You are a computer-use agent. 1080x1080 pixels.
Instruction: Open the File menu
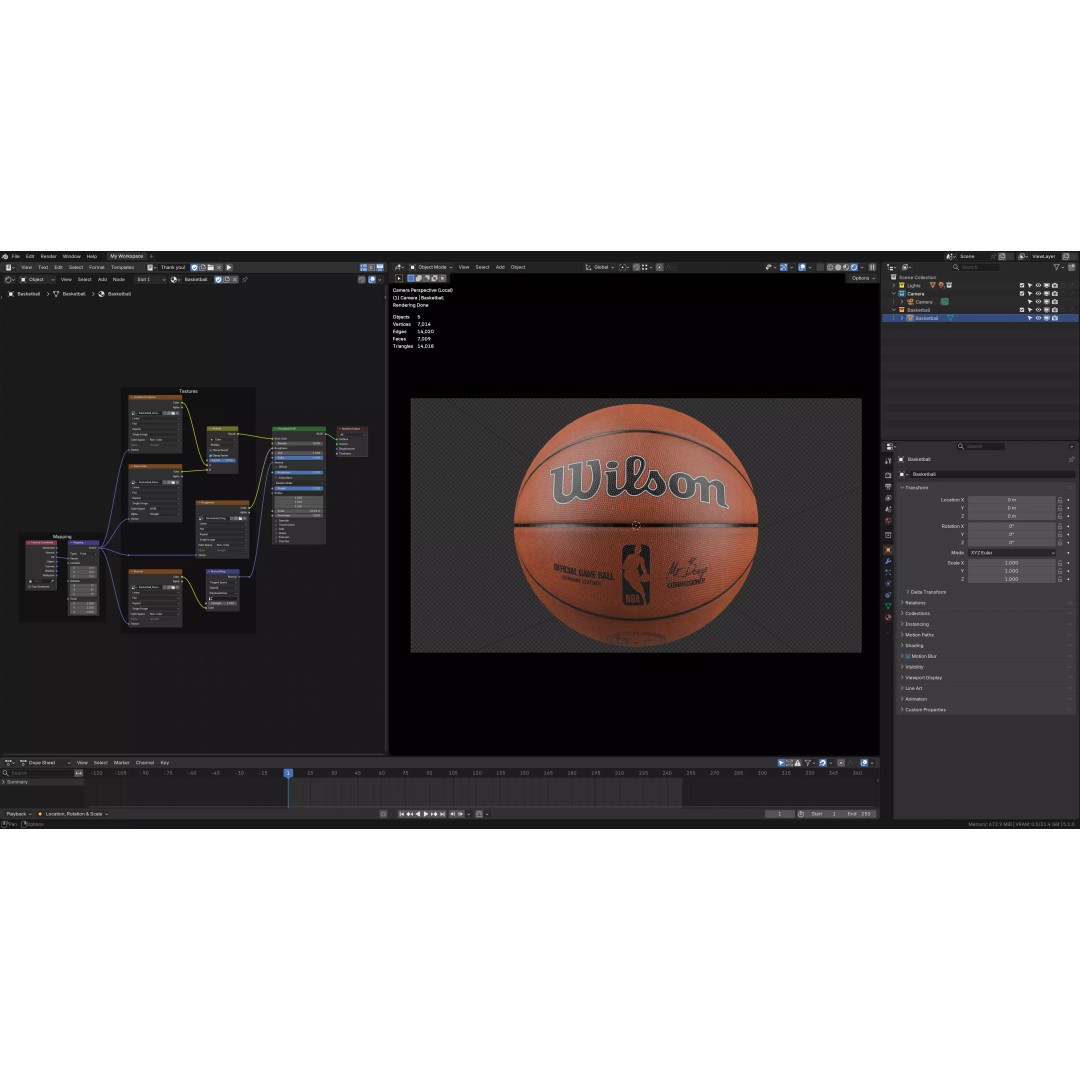click(x=16, y=256)
